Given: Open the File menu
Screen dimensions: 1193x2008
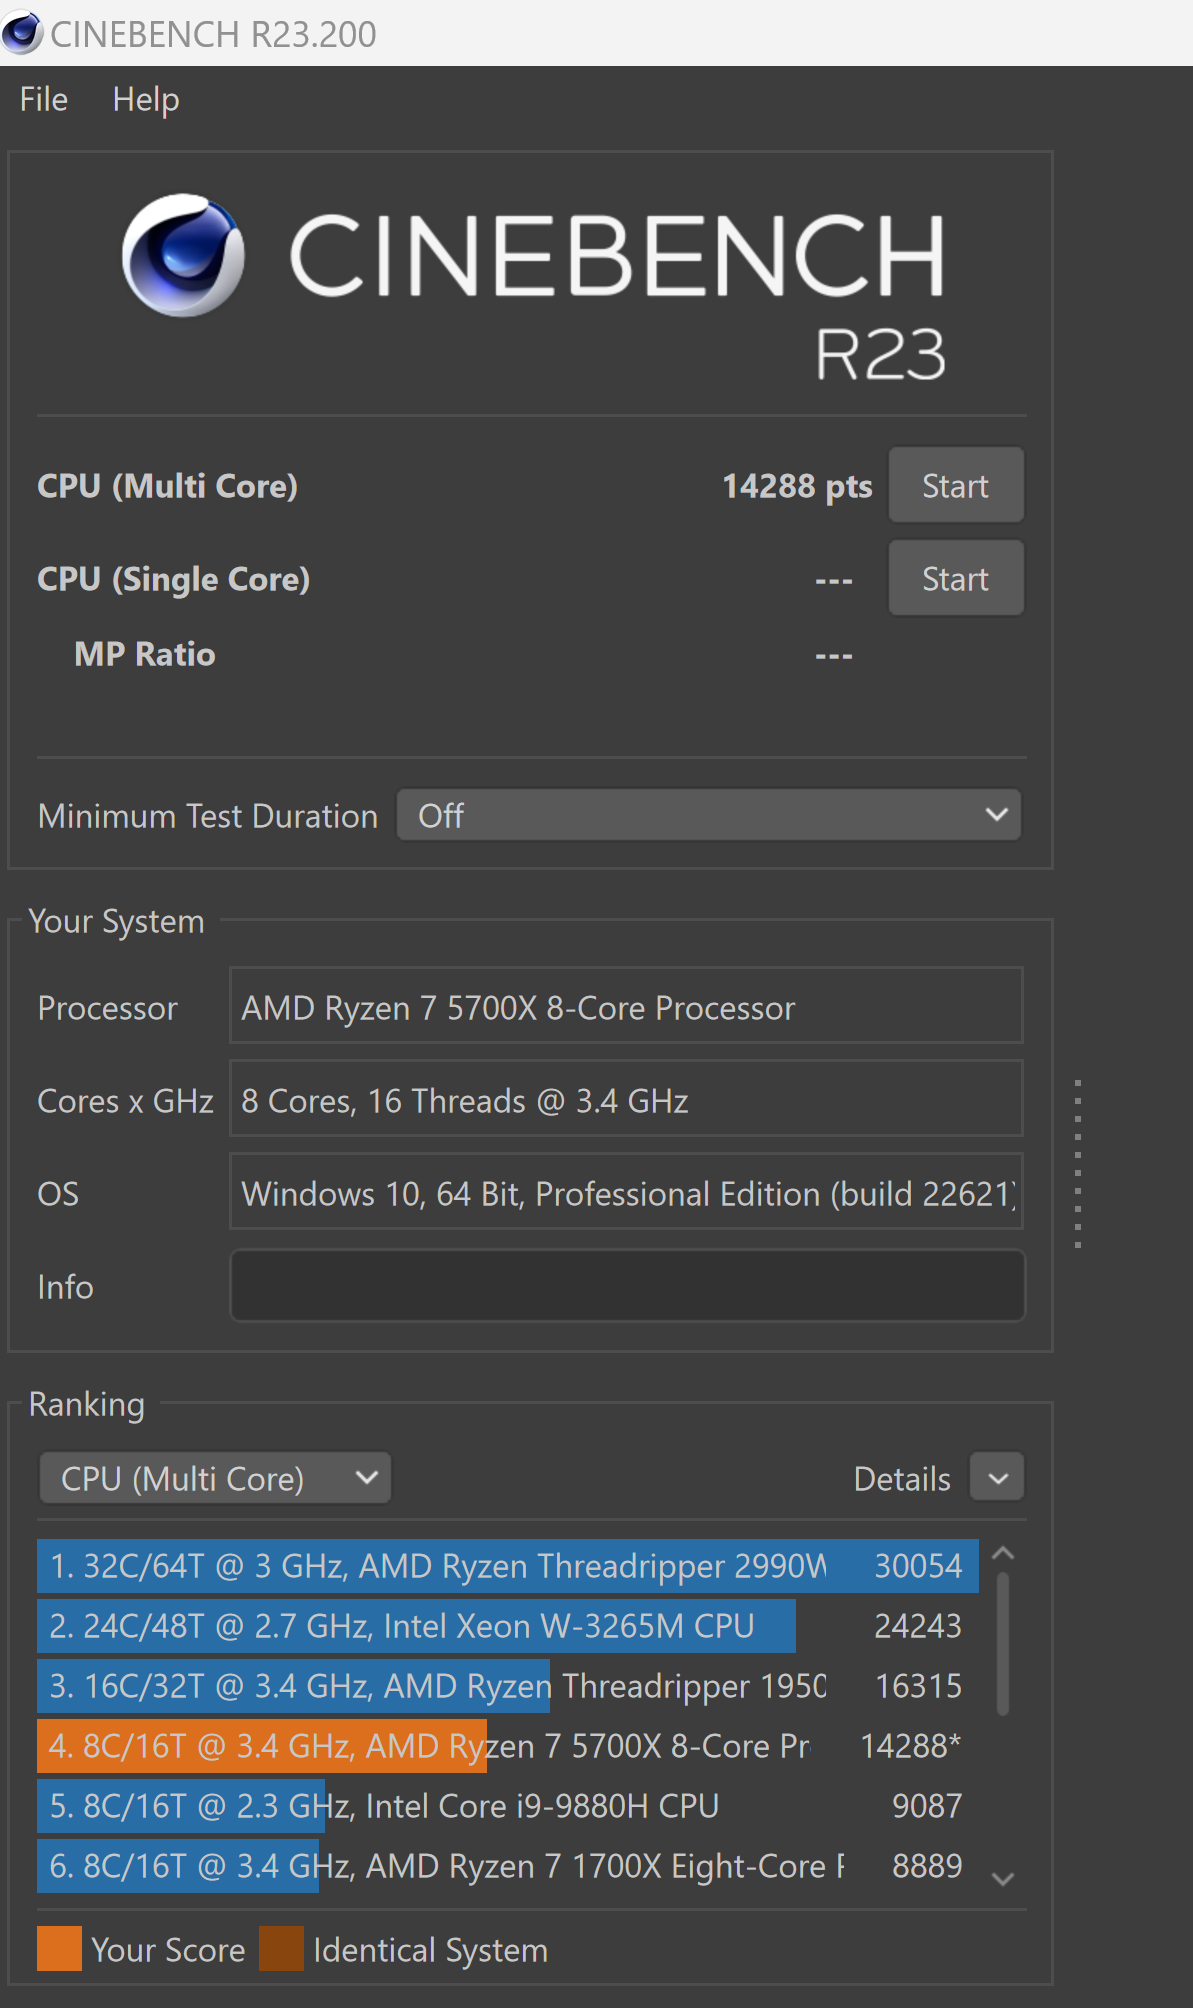Looking at the screenshot, I should 44,100.
